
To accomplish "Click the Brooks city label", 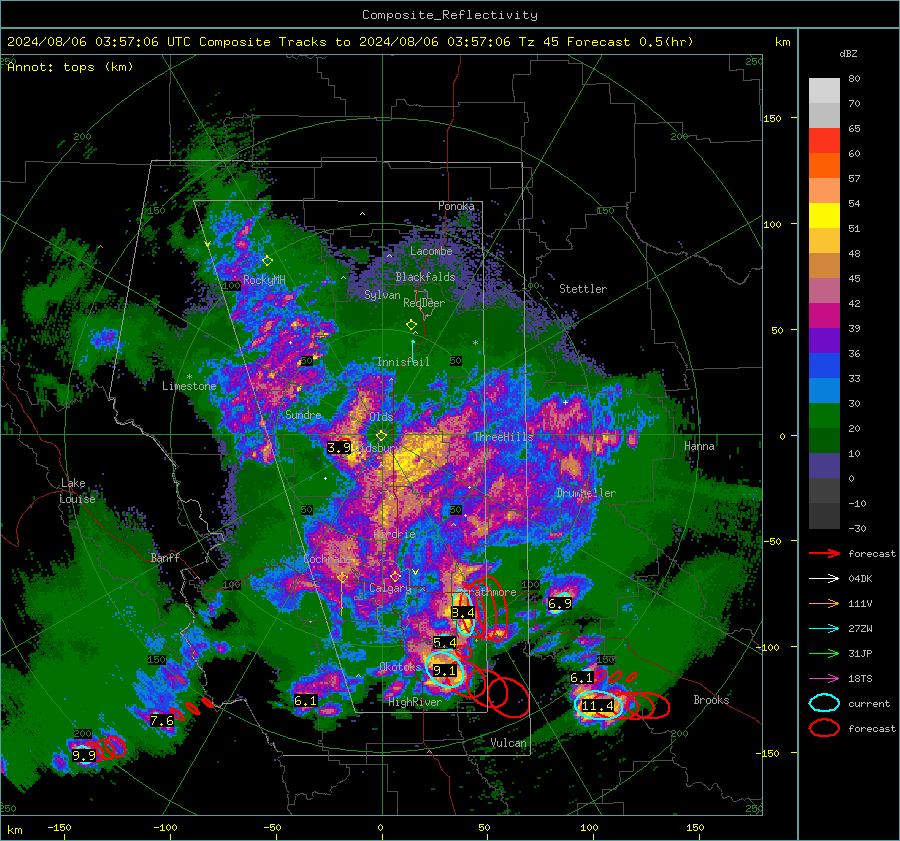I will 711,700.
